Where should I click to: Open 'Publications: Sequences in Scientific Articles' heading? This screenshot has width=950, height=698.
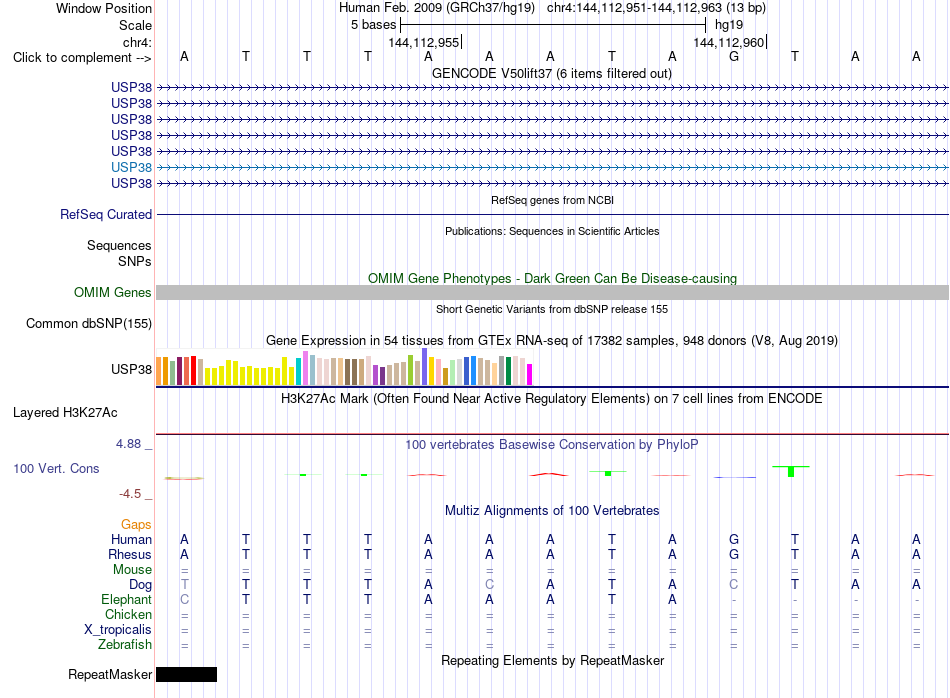(x=552, y=231)
